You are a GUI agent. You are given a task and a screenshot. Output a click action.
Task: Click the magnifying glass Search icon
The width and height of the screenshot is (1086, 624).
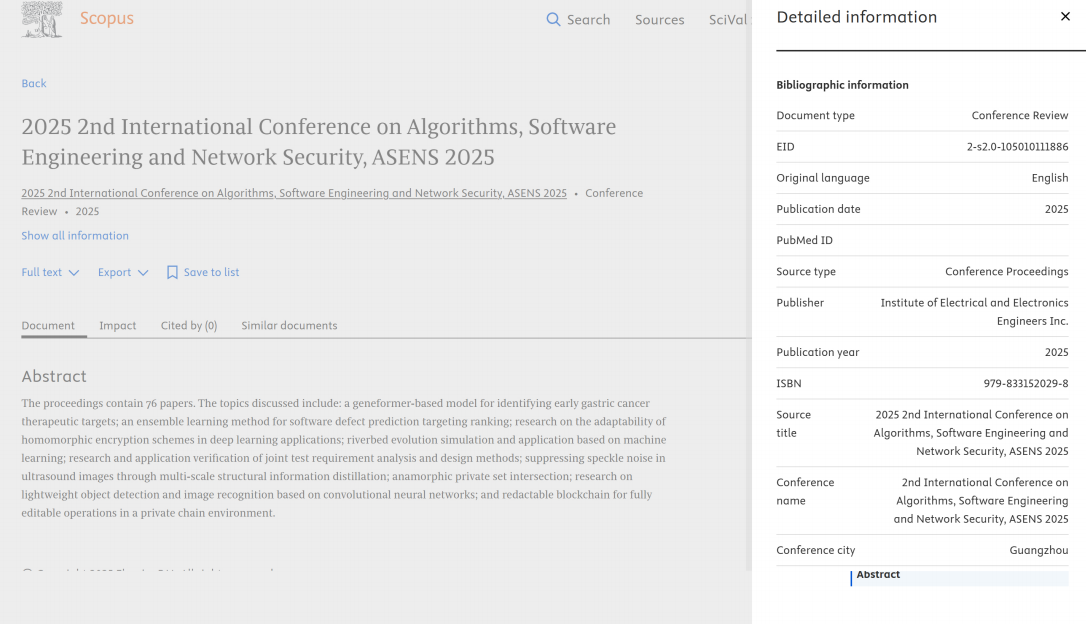[x=553, y=20]
